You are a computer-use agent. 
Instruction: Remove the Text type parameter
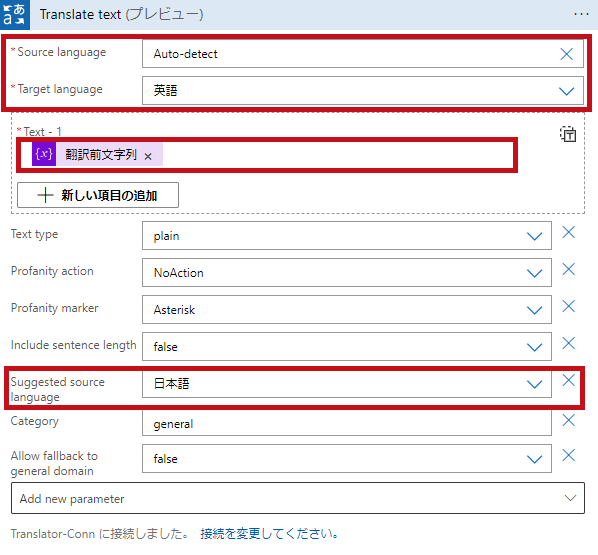569,232
